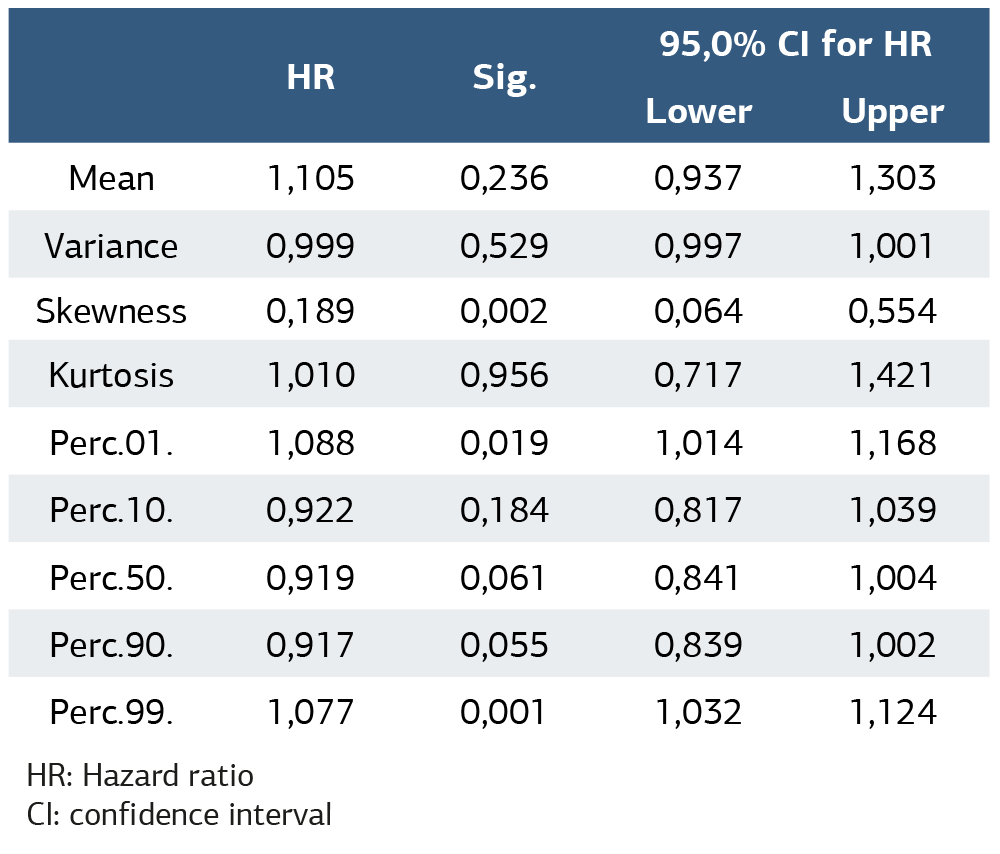Click the Sig. column header

point(504,79)
